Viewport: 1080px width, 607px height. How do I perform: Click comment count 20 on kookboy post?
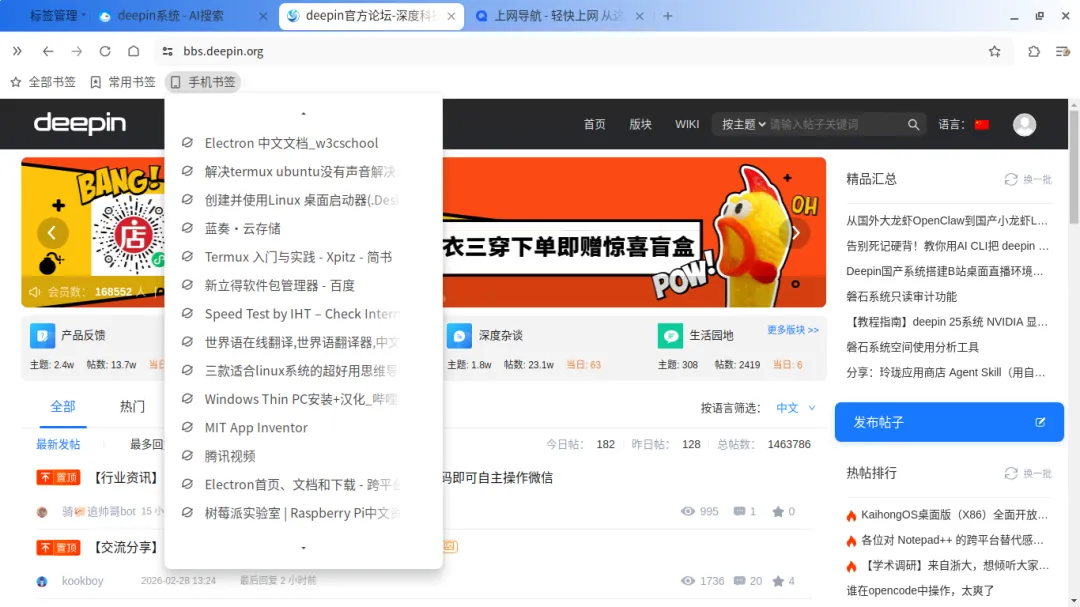[x=748, y=581]
